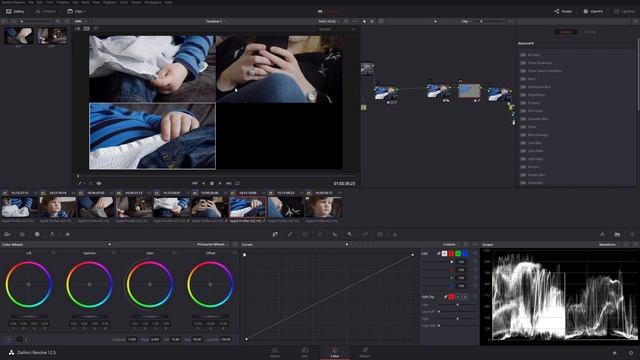Switch to the Media page
The image size is (640, 360).
275,353
